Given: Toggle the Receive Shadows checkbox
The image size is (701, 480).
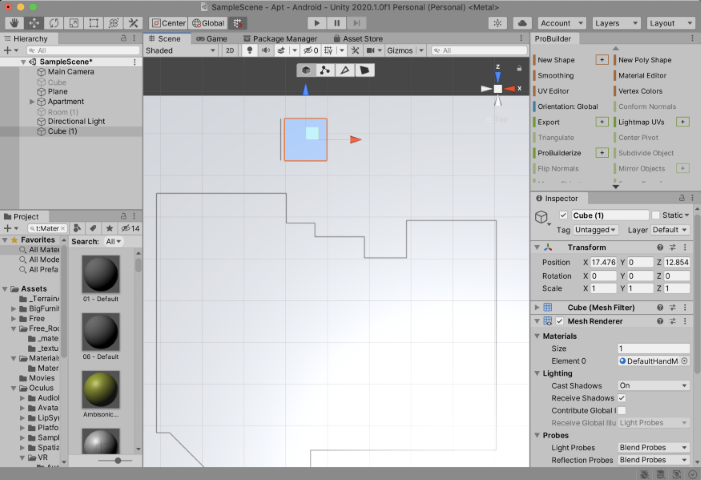Looking at the screenshot, I should coord(622,398).
